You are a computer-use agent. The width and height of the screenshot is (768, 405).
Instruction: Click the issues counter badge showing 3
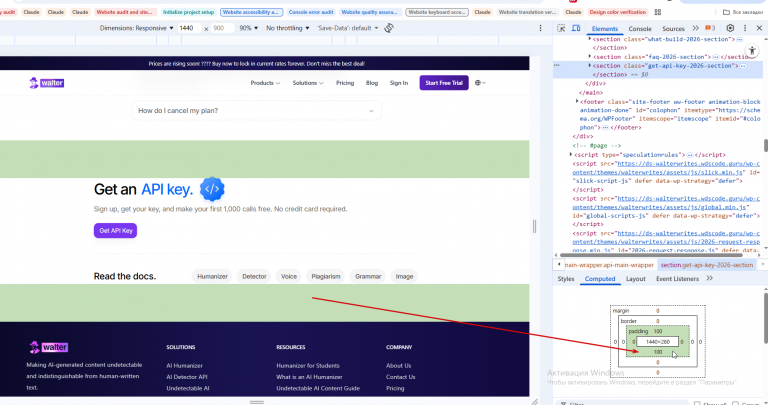[x=710, y=28]
